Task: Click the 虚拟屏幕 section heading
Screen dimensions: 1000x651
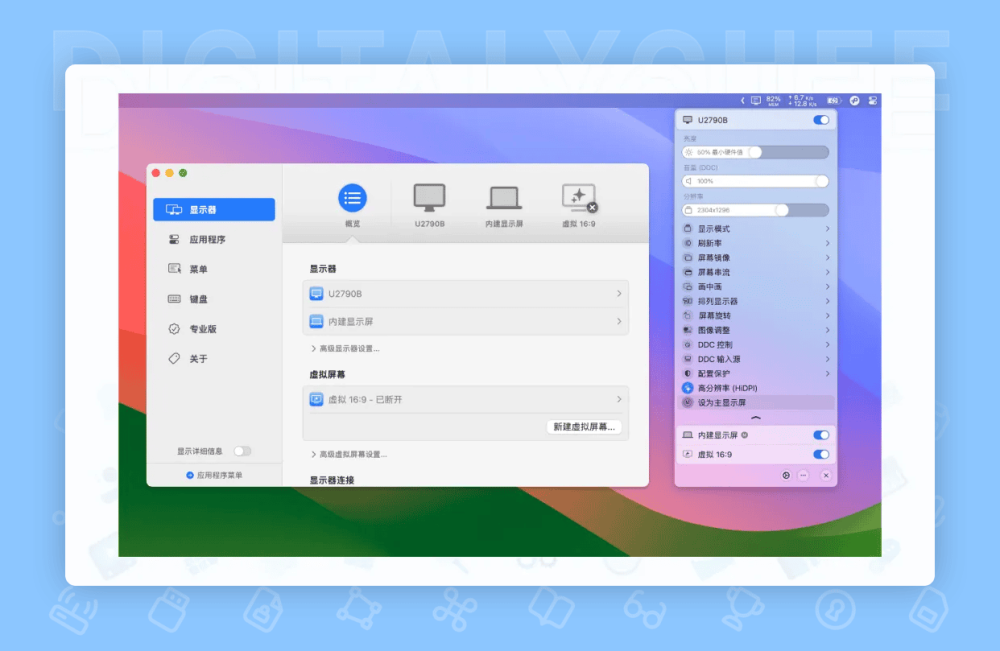Action: (x=327, y=374)
